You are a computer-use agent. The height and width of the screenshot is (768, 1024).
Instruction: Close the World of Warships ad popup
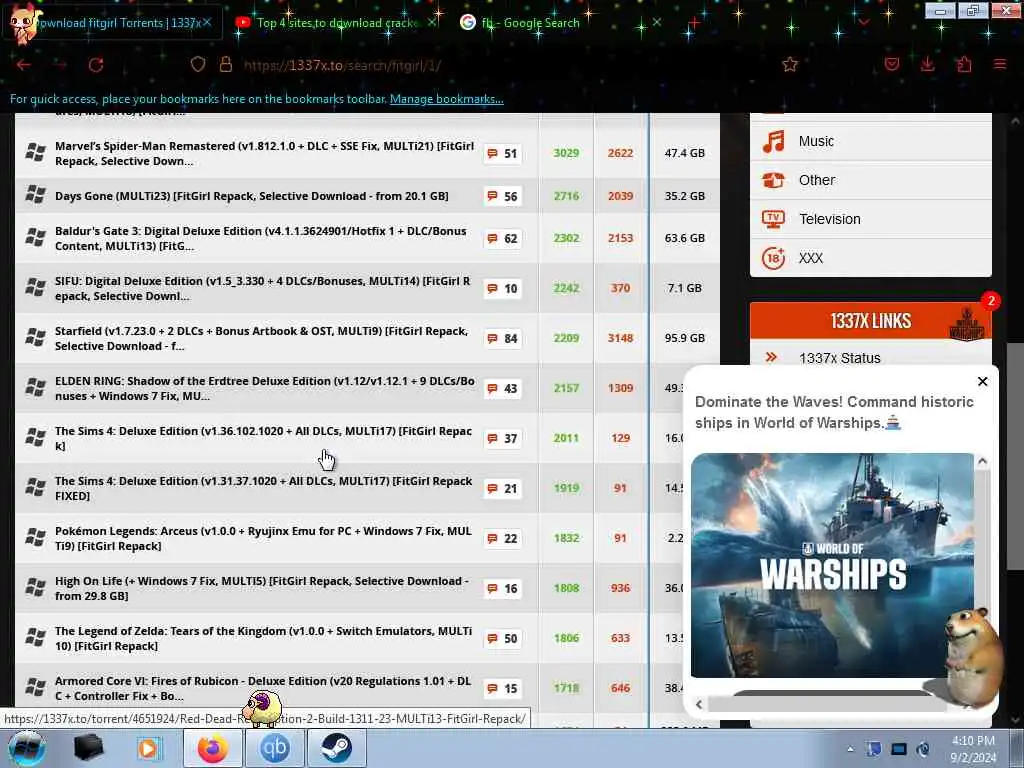pos(982,381)
